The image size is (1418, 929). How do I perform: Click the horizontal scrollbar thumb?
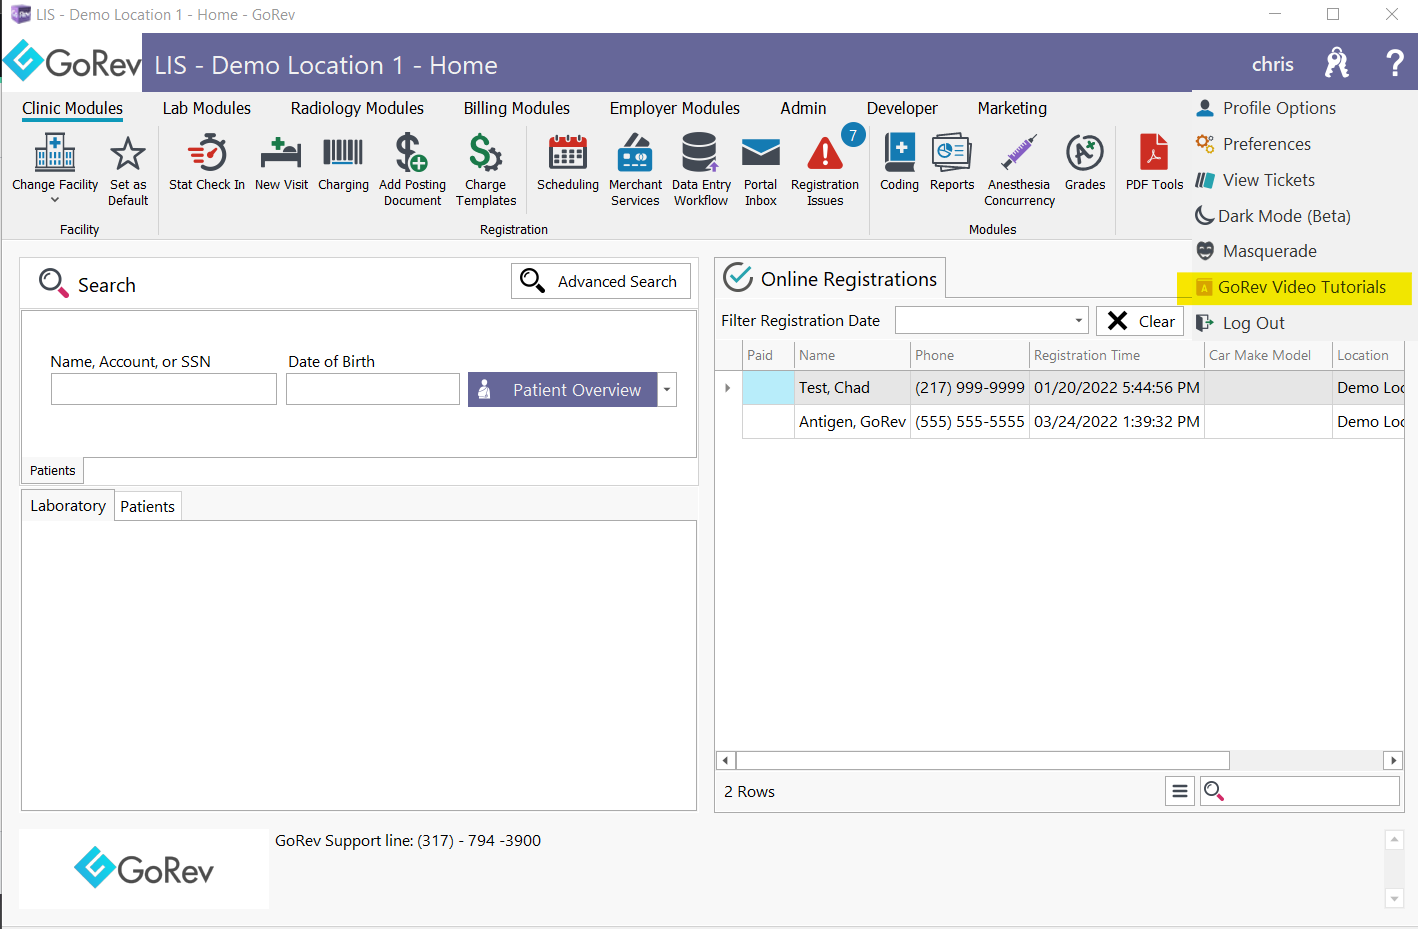coord(982,760)
